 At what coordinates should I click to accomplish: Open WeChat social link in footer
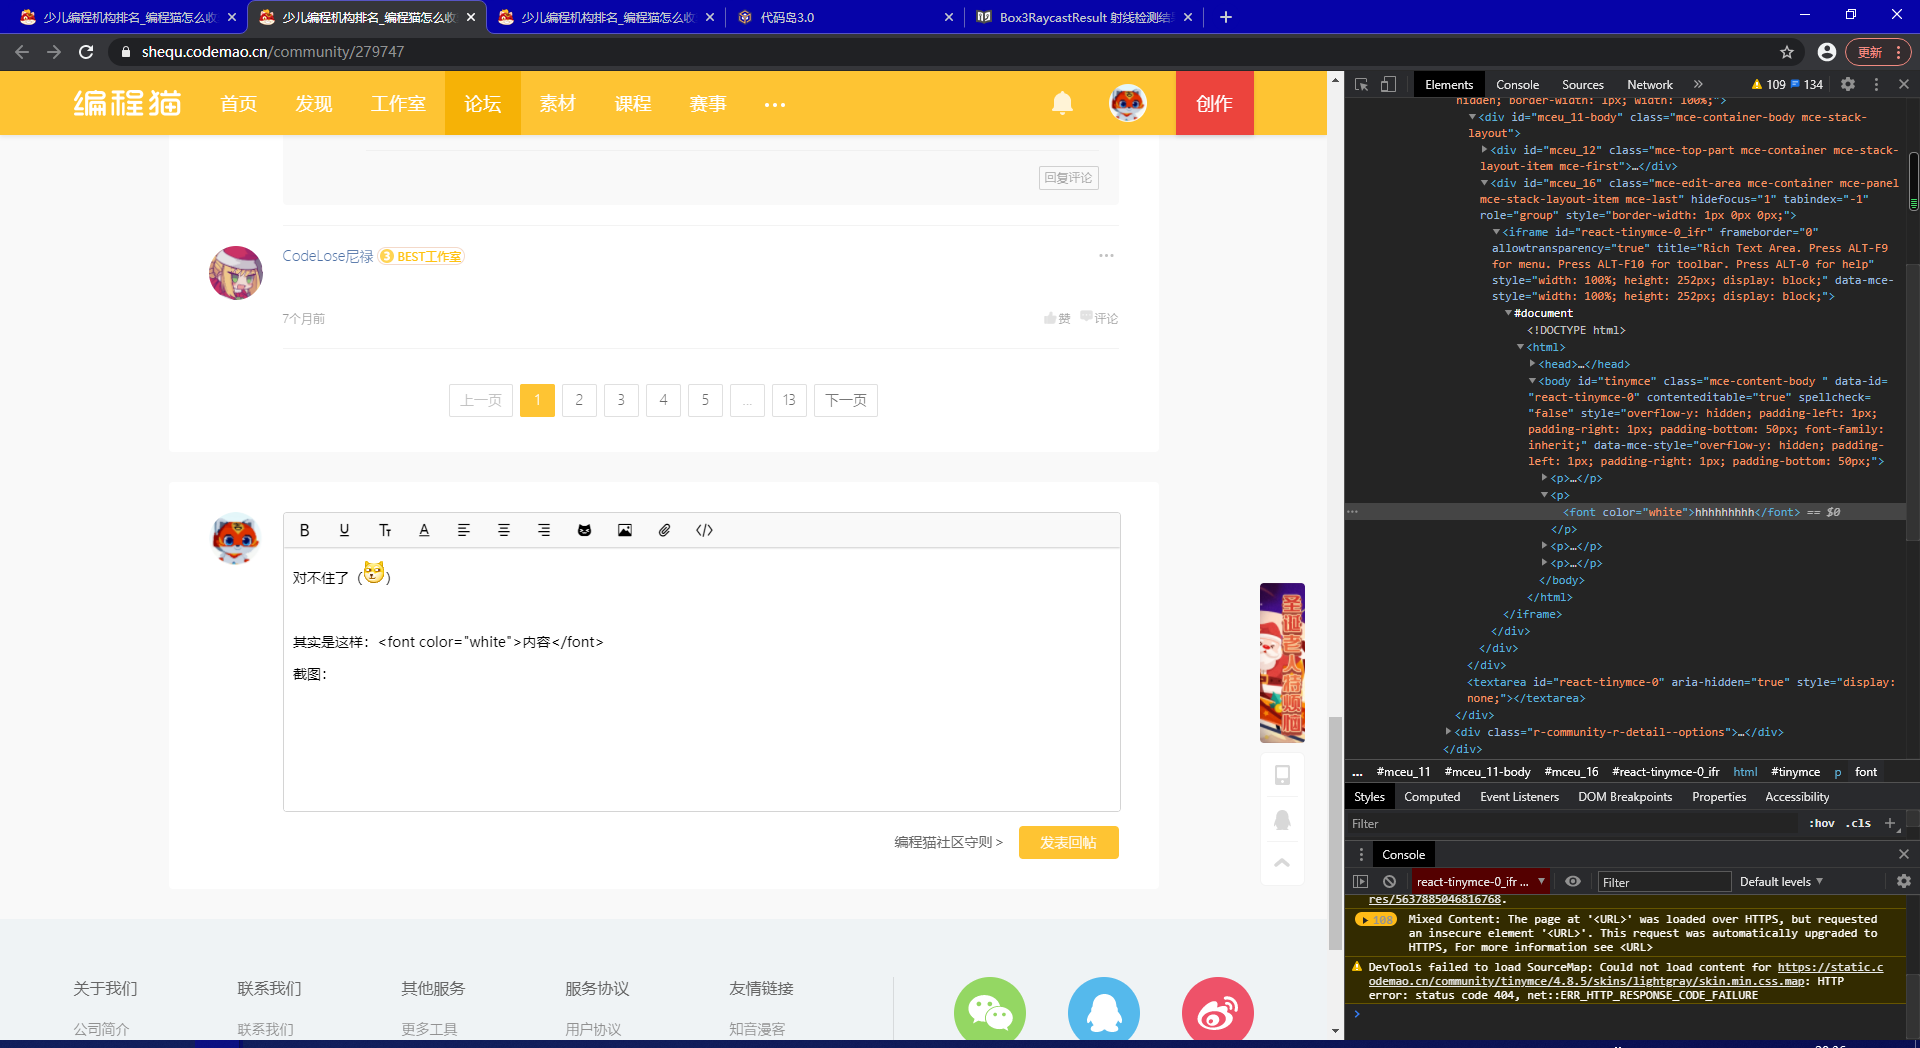(x=990, y=1012)
